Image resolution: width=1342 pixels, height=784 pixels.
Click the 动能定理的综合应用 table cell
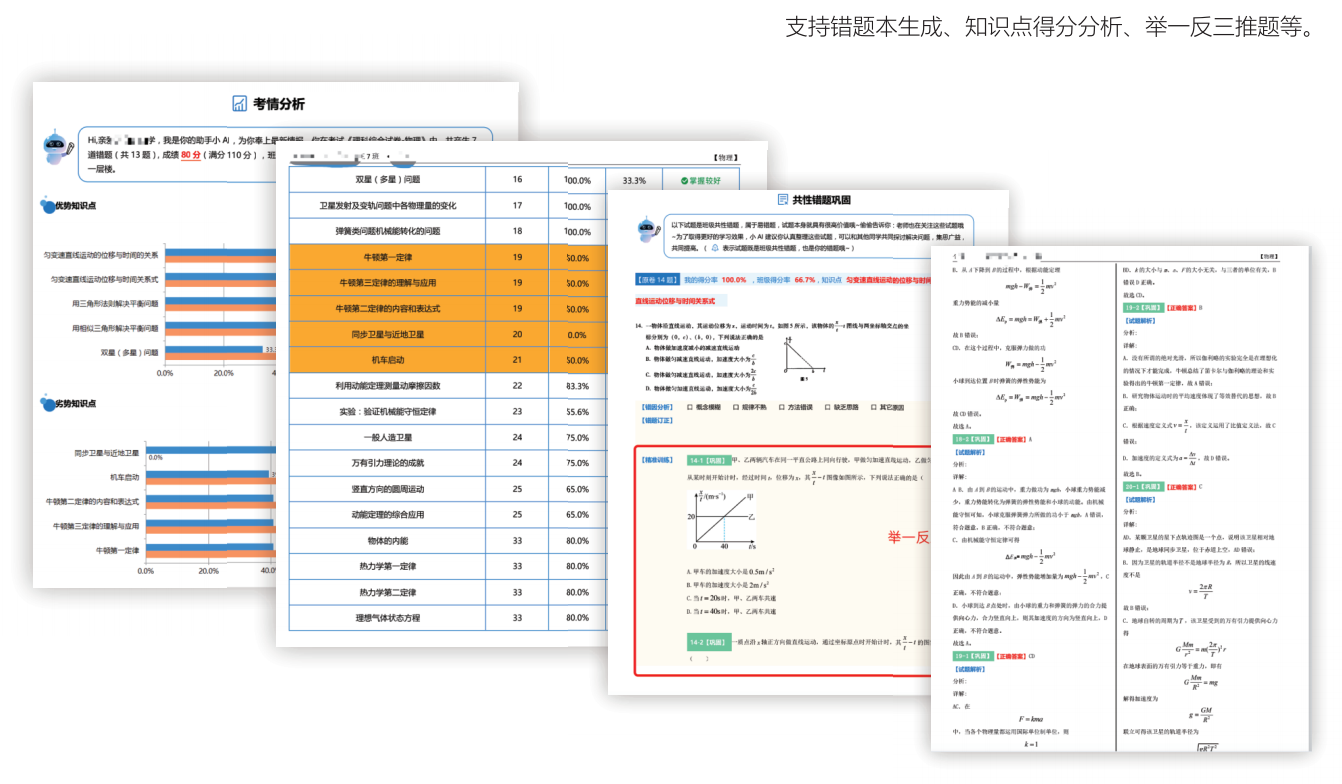[388, 515]
